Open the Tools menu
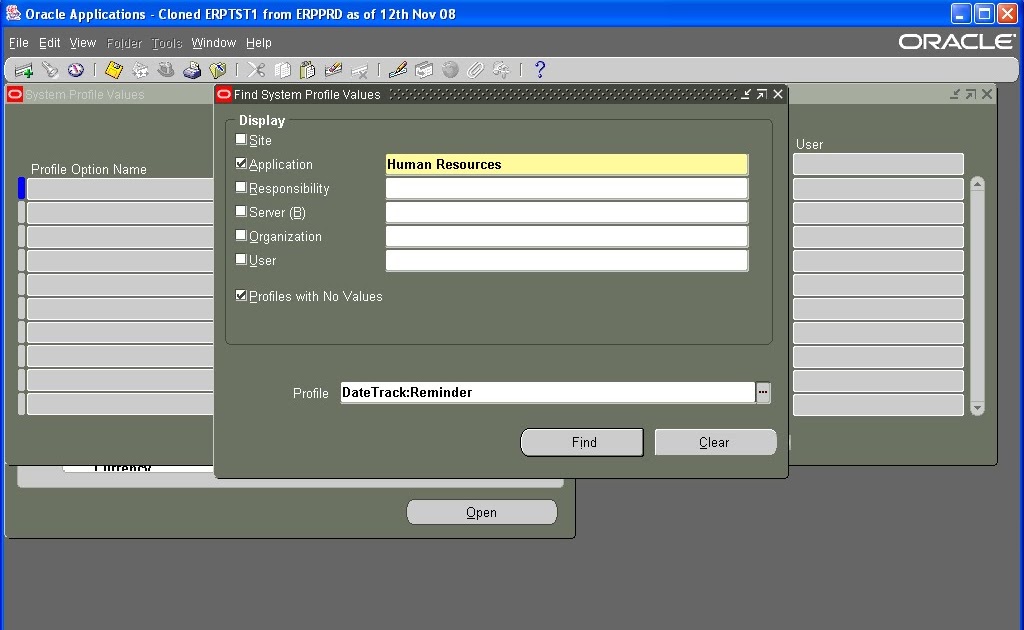Image resolution: width=1024 pixels, height=630 pixels. click(167, 43)
